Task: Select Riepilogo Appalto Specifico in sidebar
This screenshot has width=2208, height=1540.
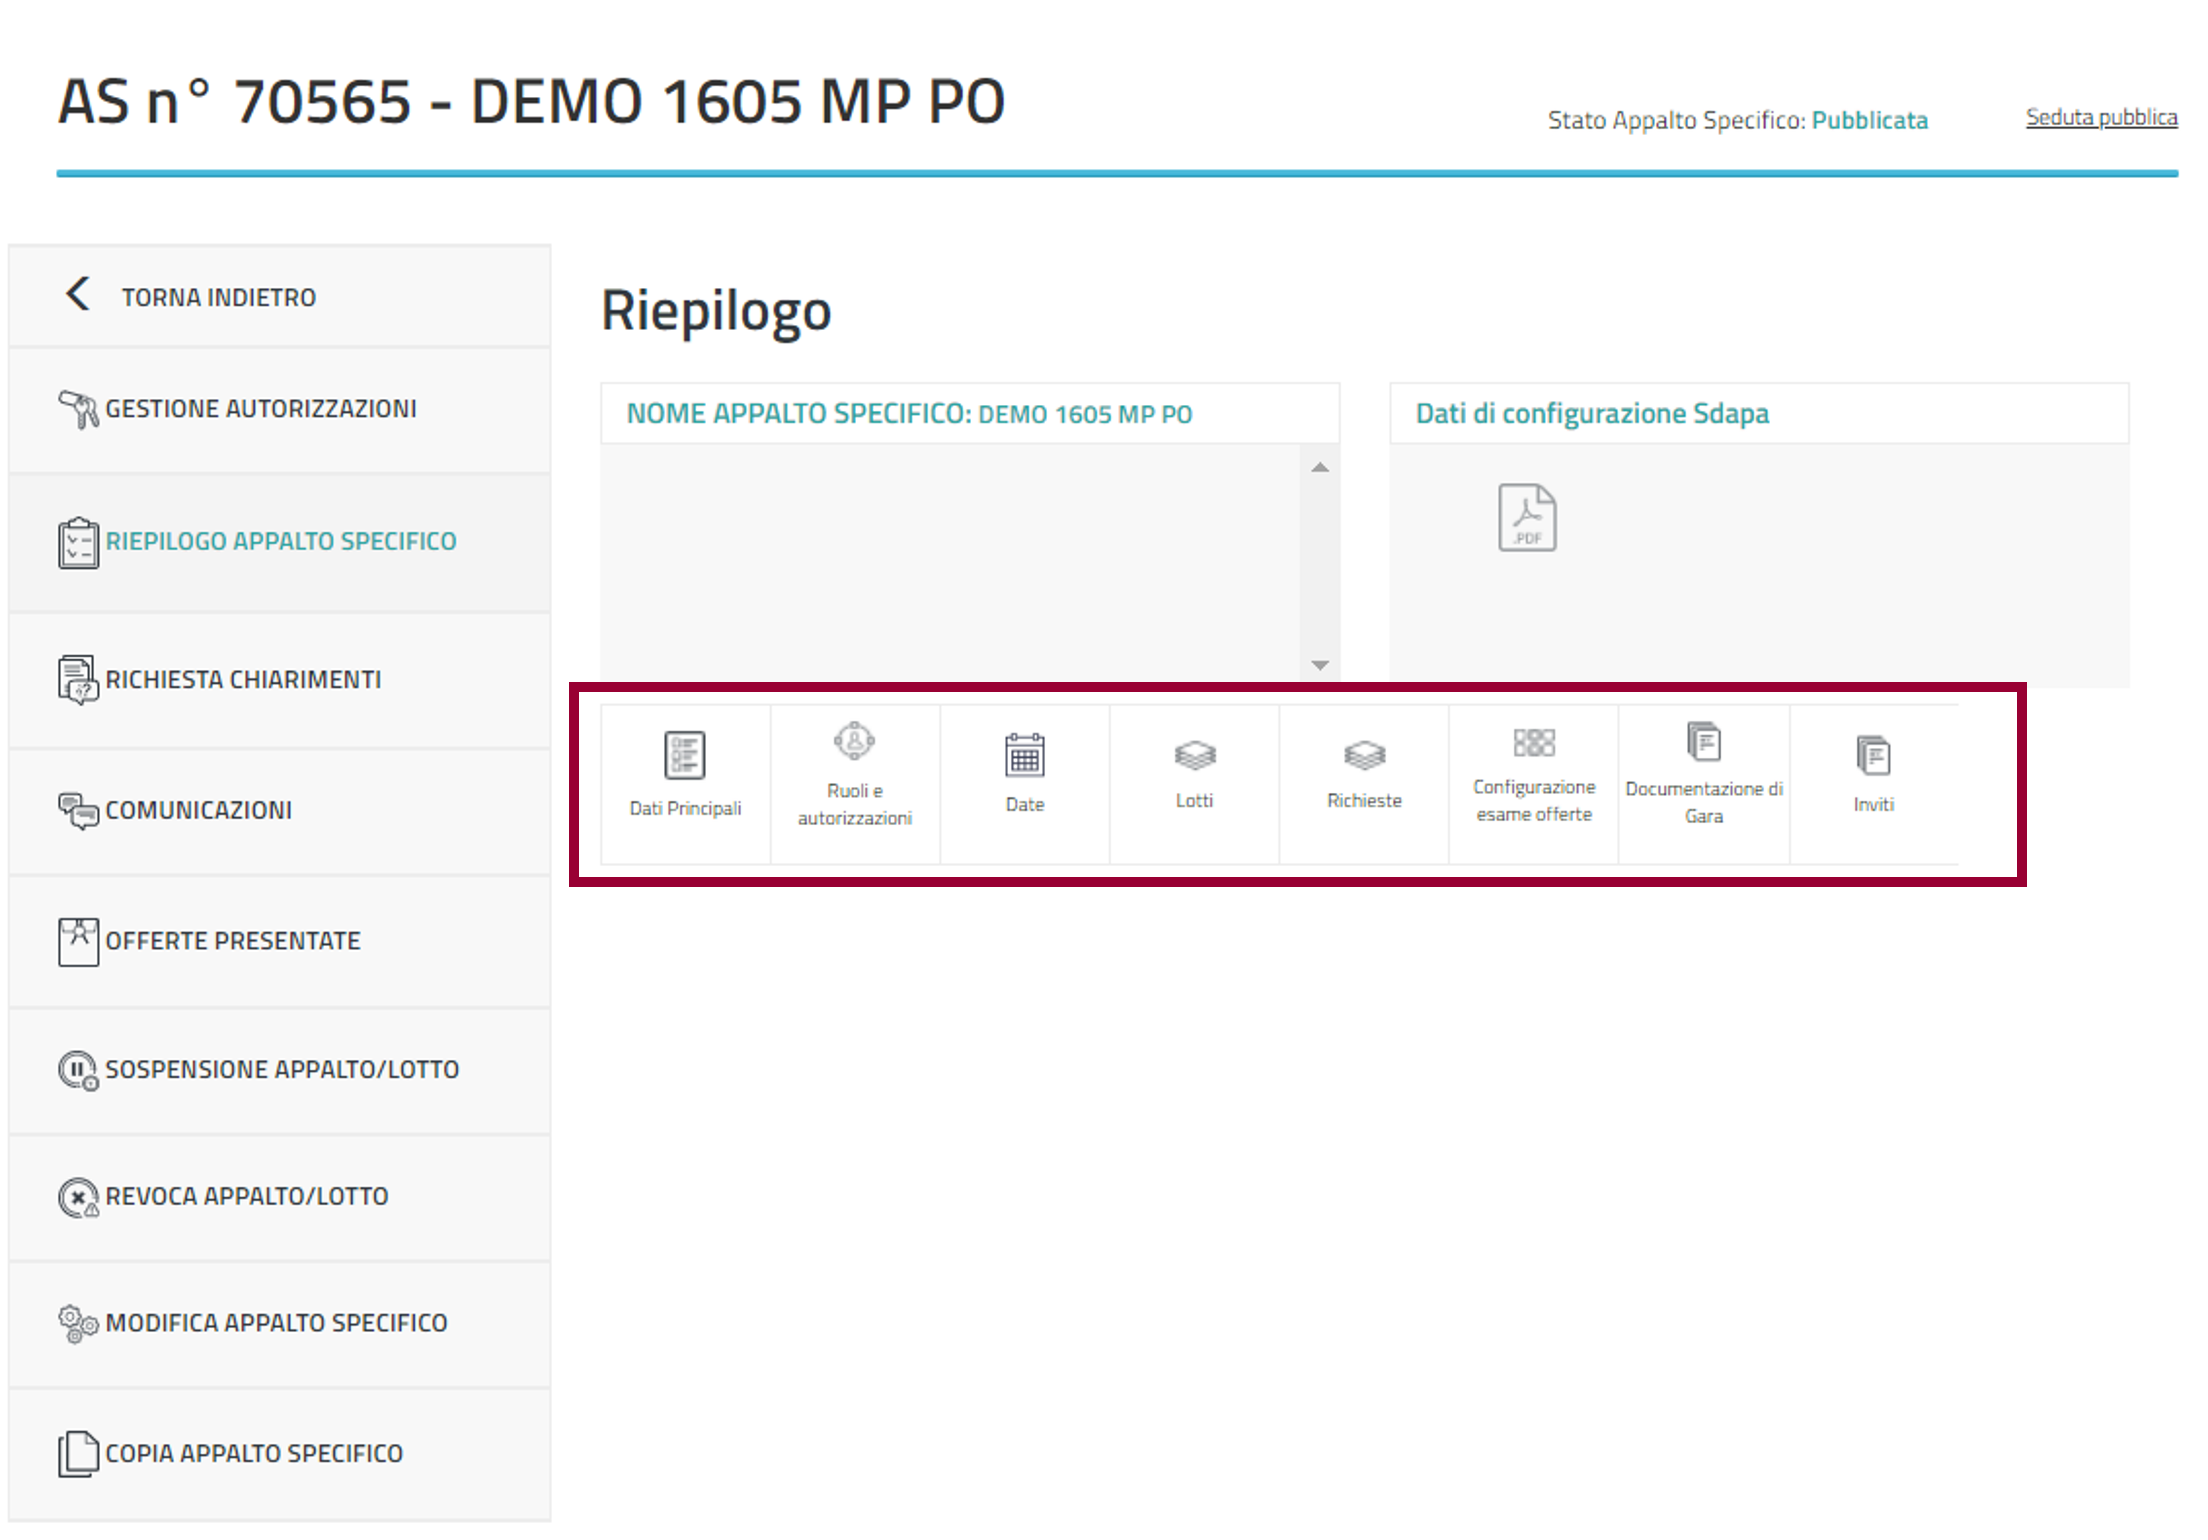Action: pyautogui.click(x=280, y=541)
